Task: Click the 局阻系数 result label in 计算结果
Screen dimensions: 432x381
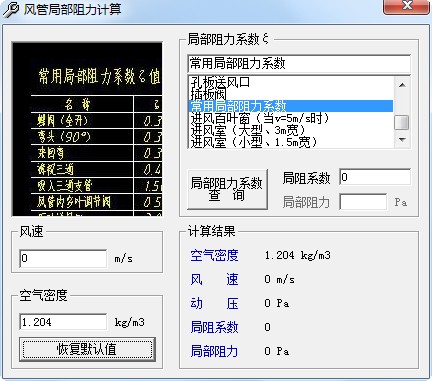Action: [x=214, y=327]
